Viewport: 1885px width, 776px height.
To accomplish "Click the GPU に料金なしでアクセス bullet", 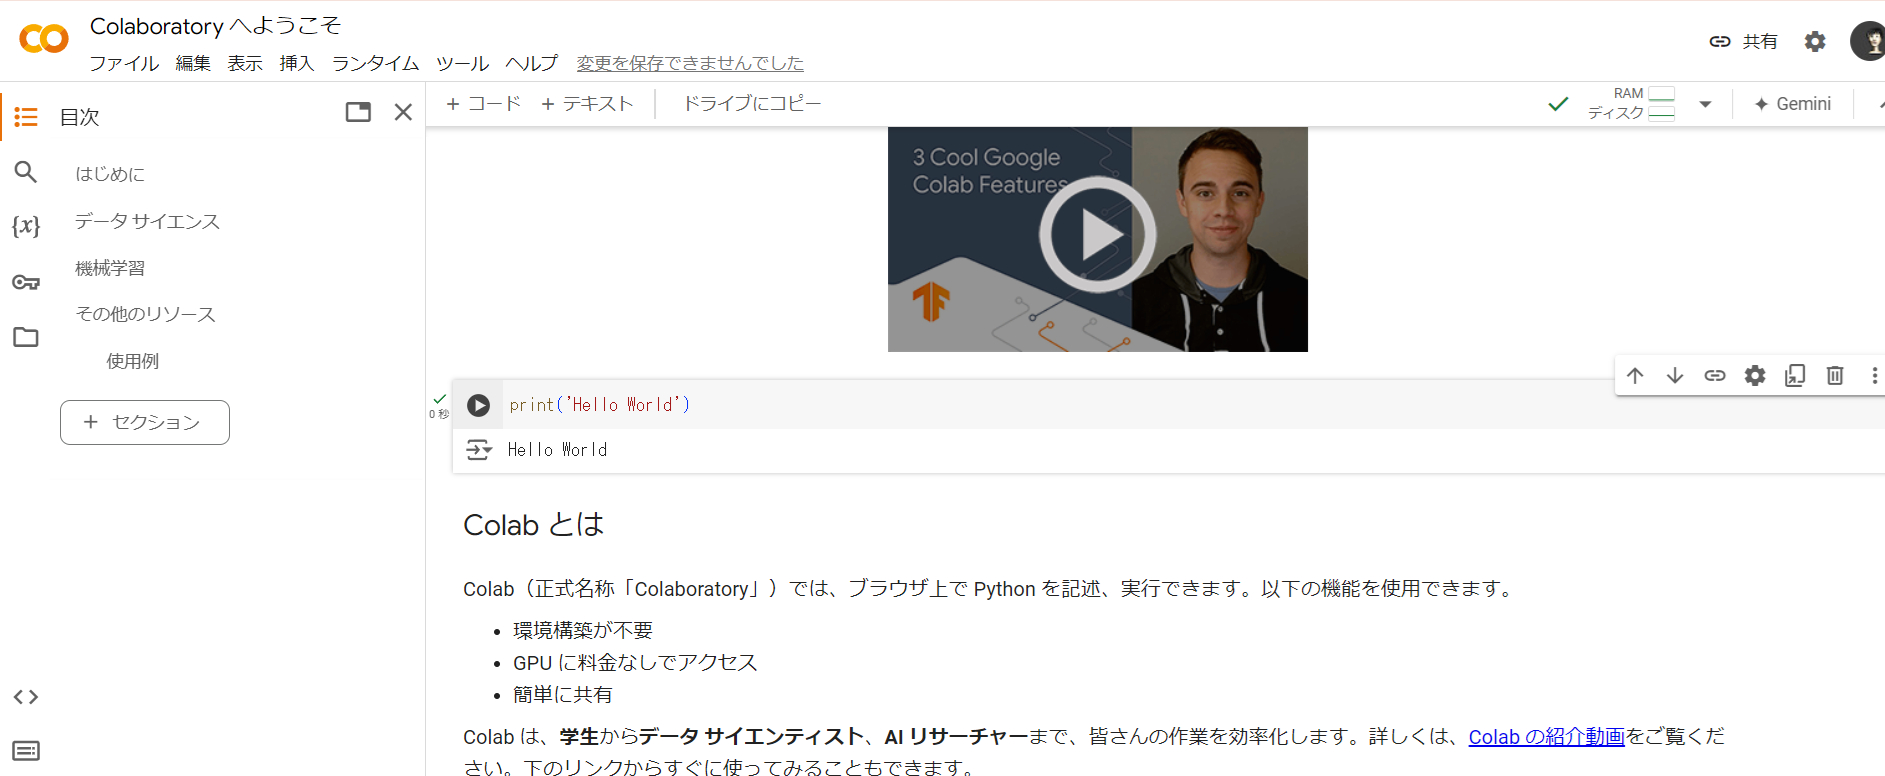I will (x=635, y=663).
